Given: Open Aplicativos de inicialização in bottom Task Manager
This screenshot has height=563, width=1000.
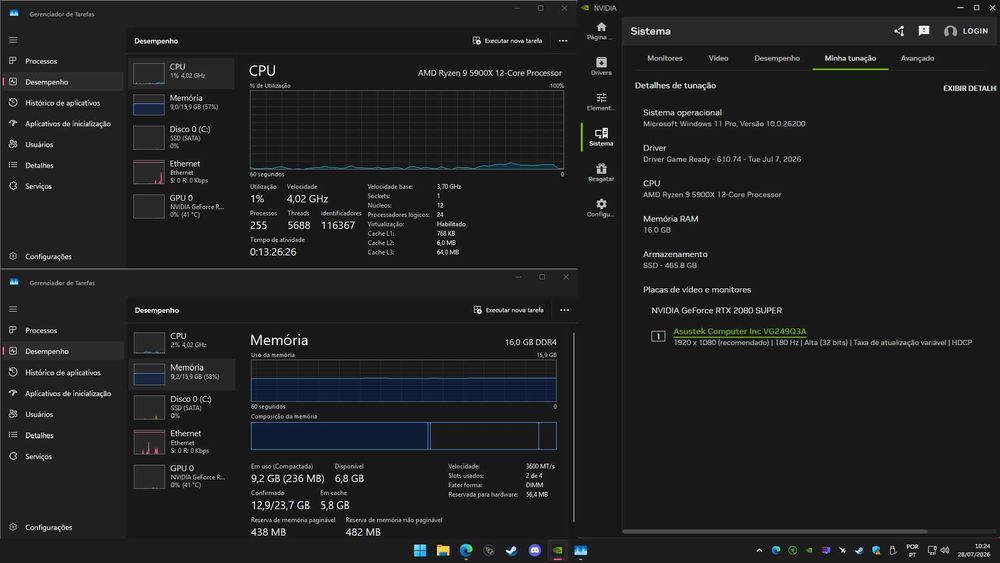Looking at the screenshot, I should point(68,393).
